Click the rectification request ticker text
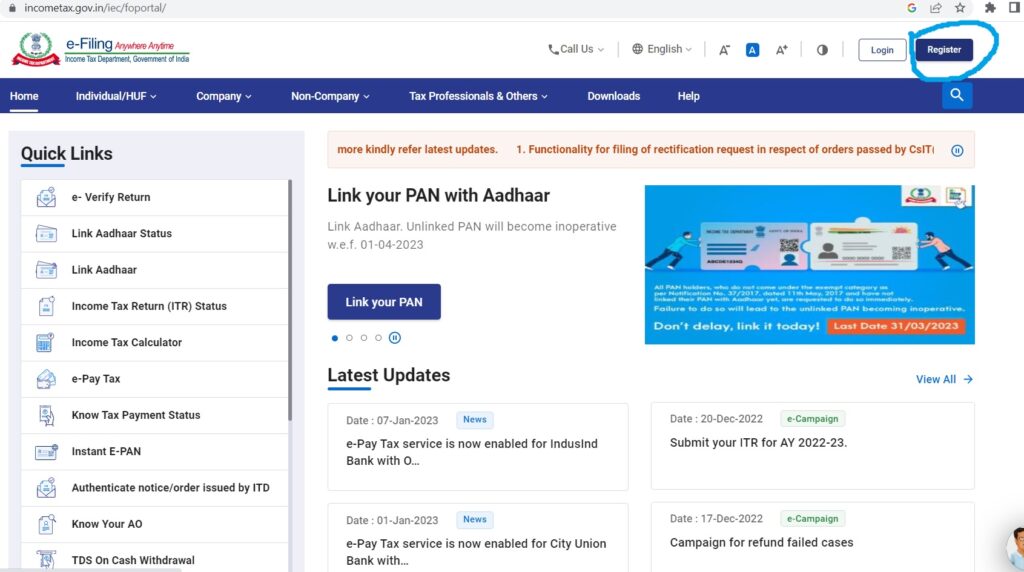Screen dimensions: 1024x572 pos(725,150)
